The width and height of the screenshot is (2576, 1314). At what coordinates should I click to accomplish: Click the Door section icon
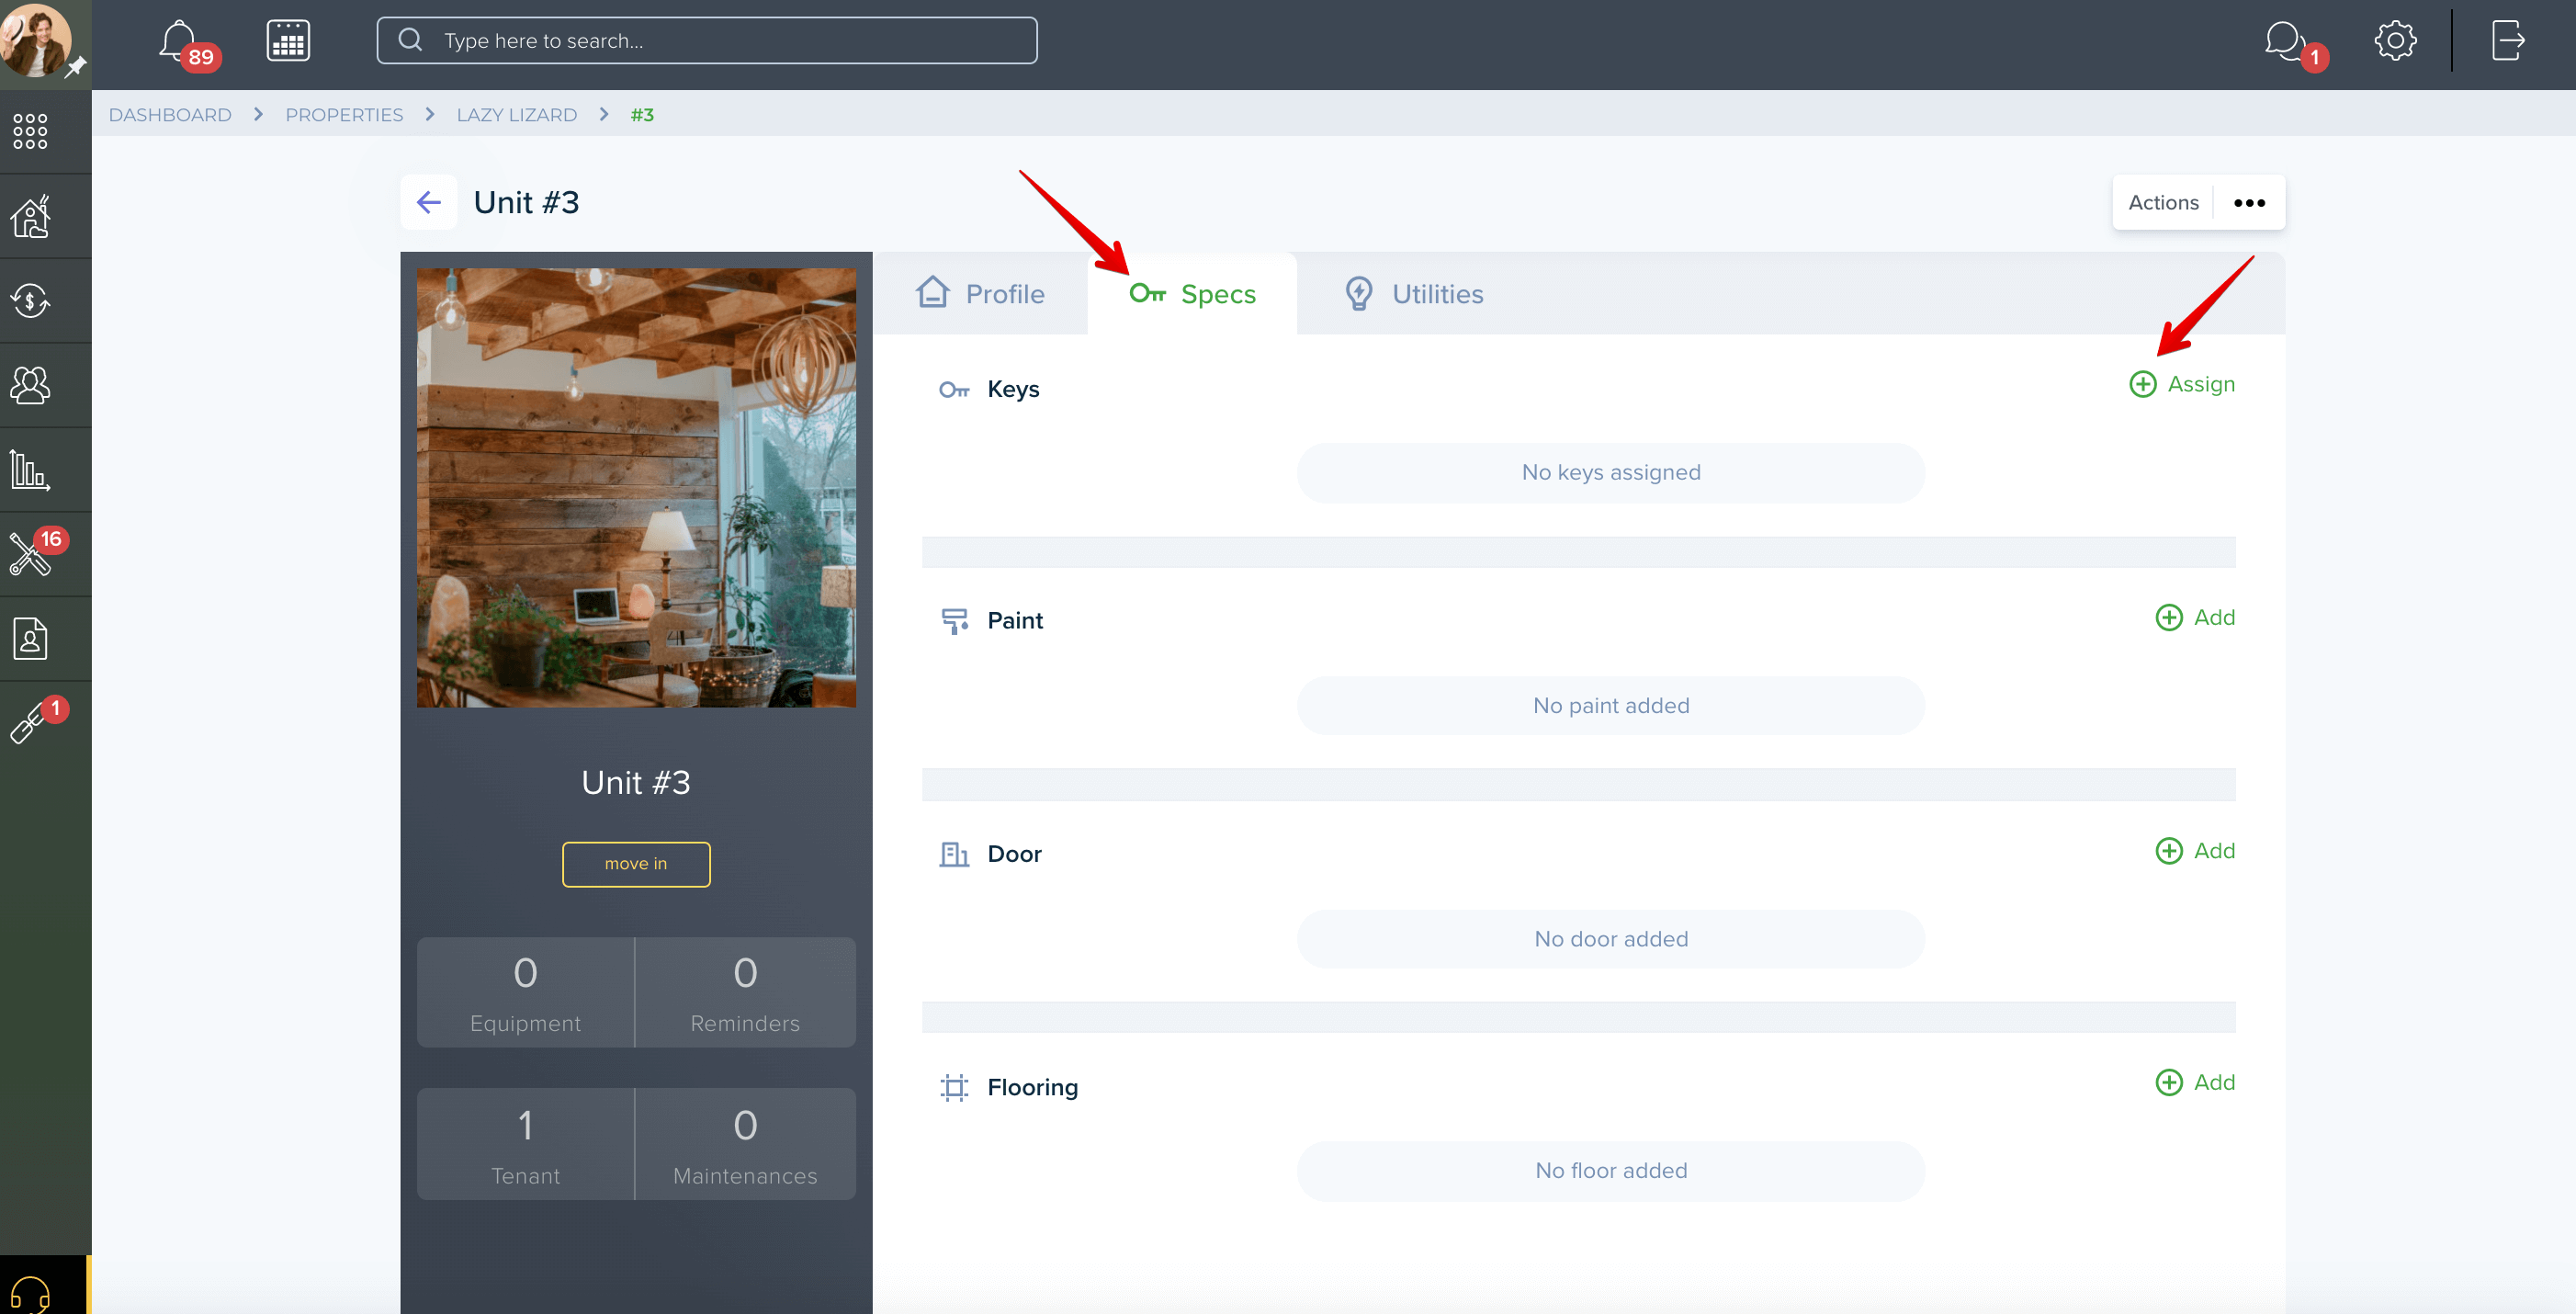point(954,854)
